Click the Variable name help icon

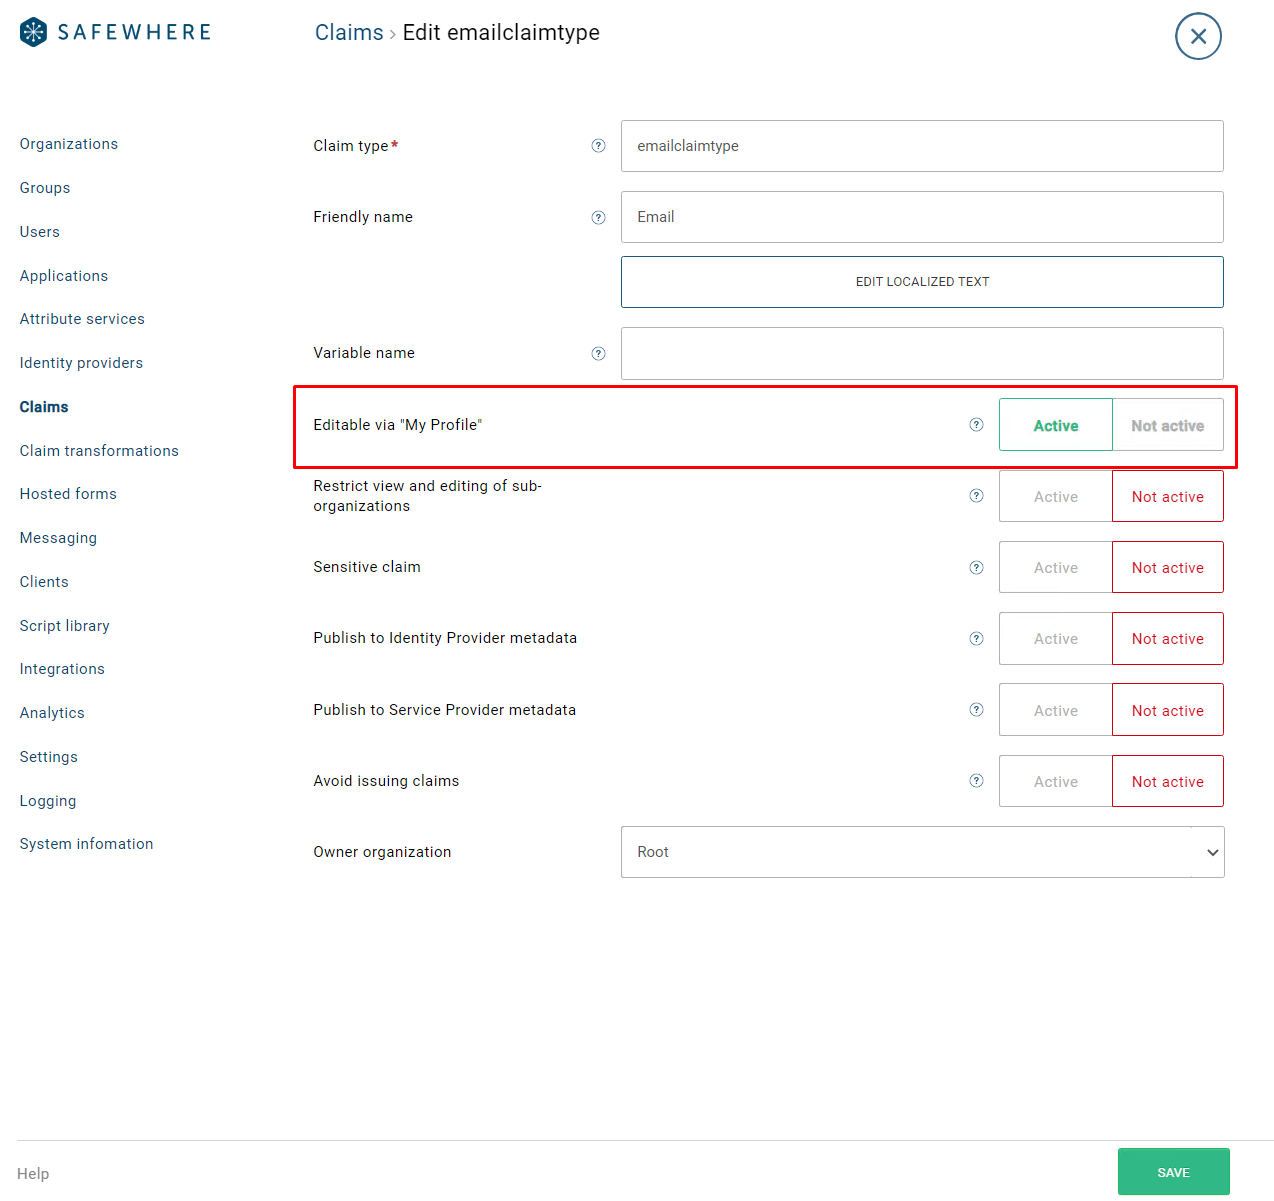pos(598,354)
